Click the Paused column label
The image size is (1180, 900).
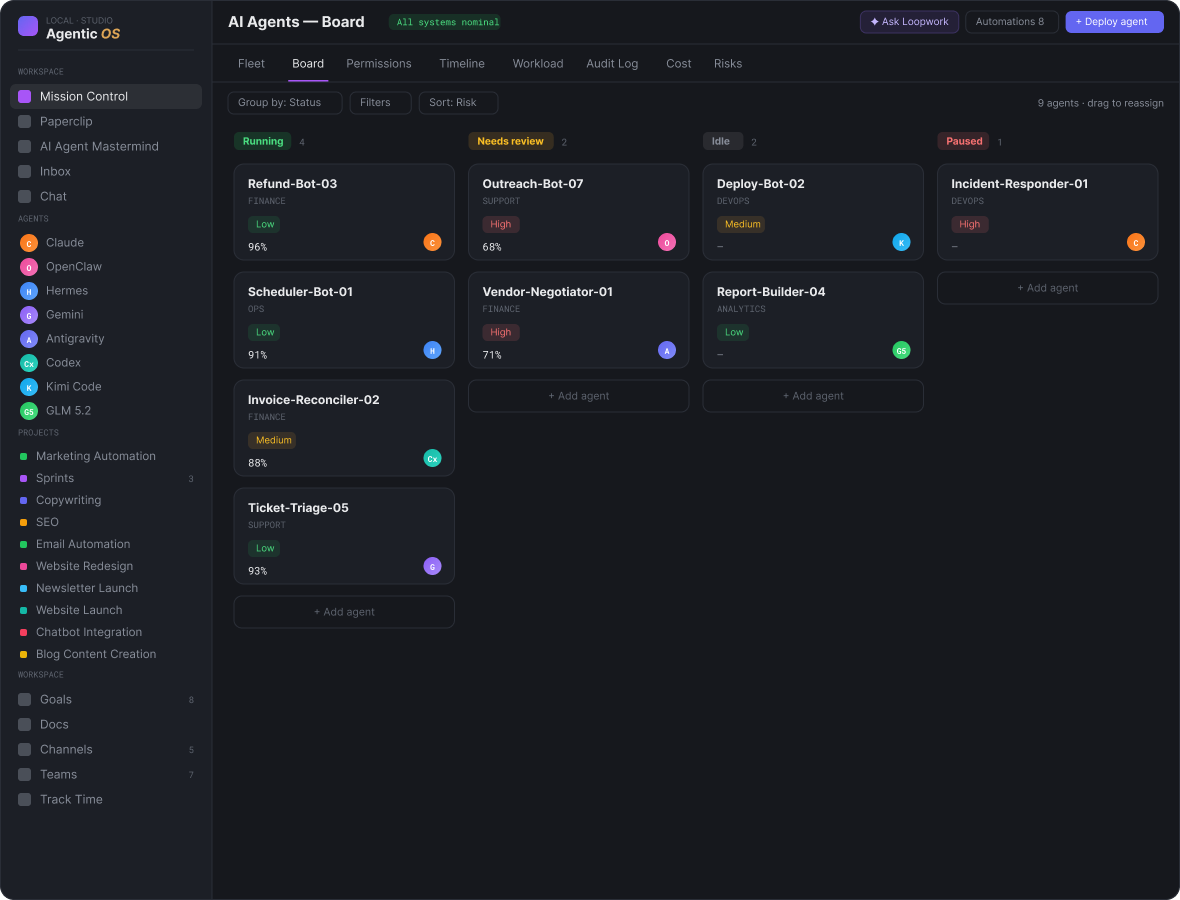(x=964, y=141)
